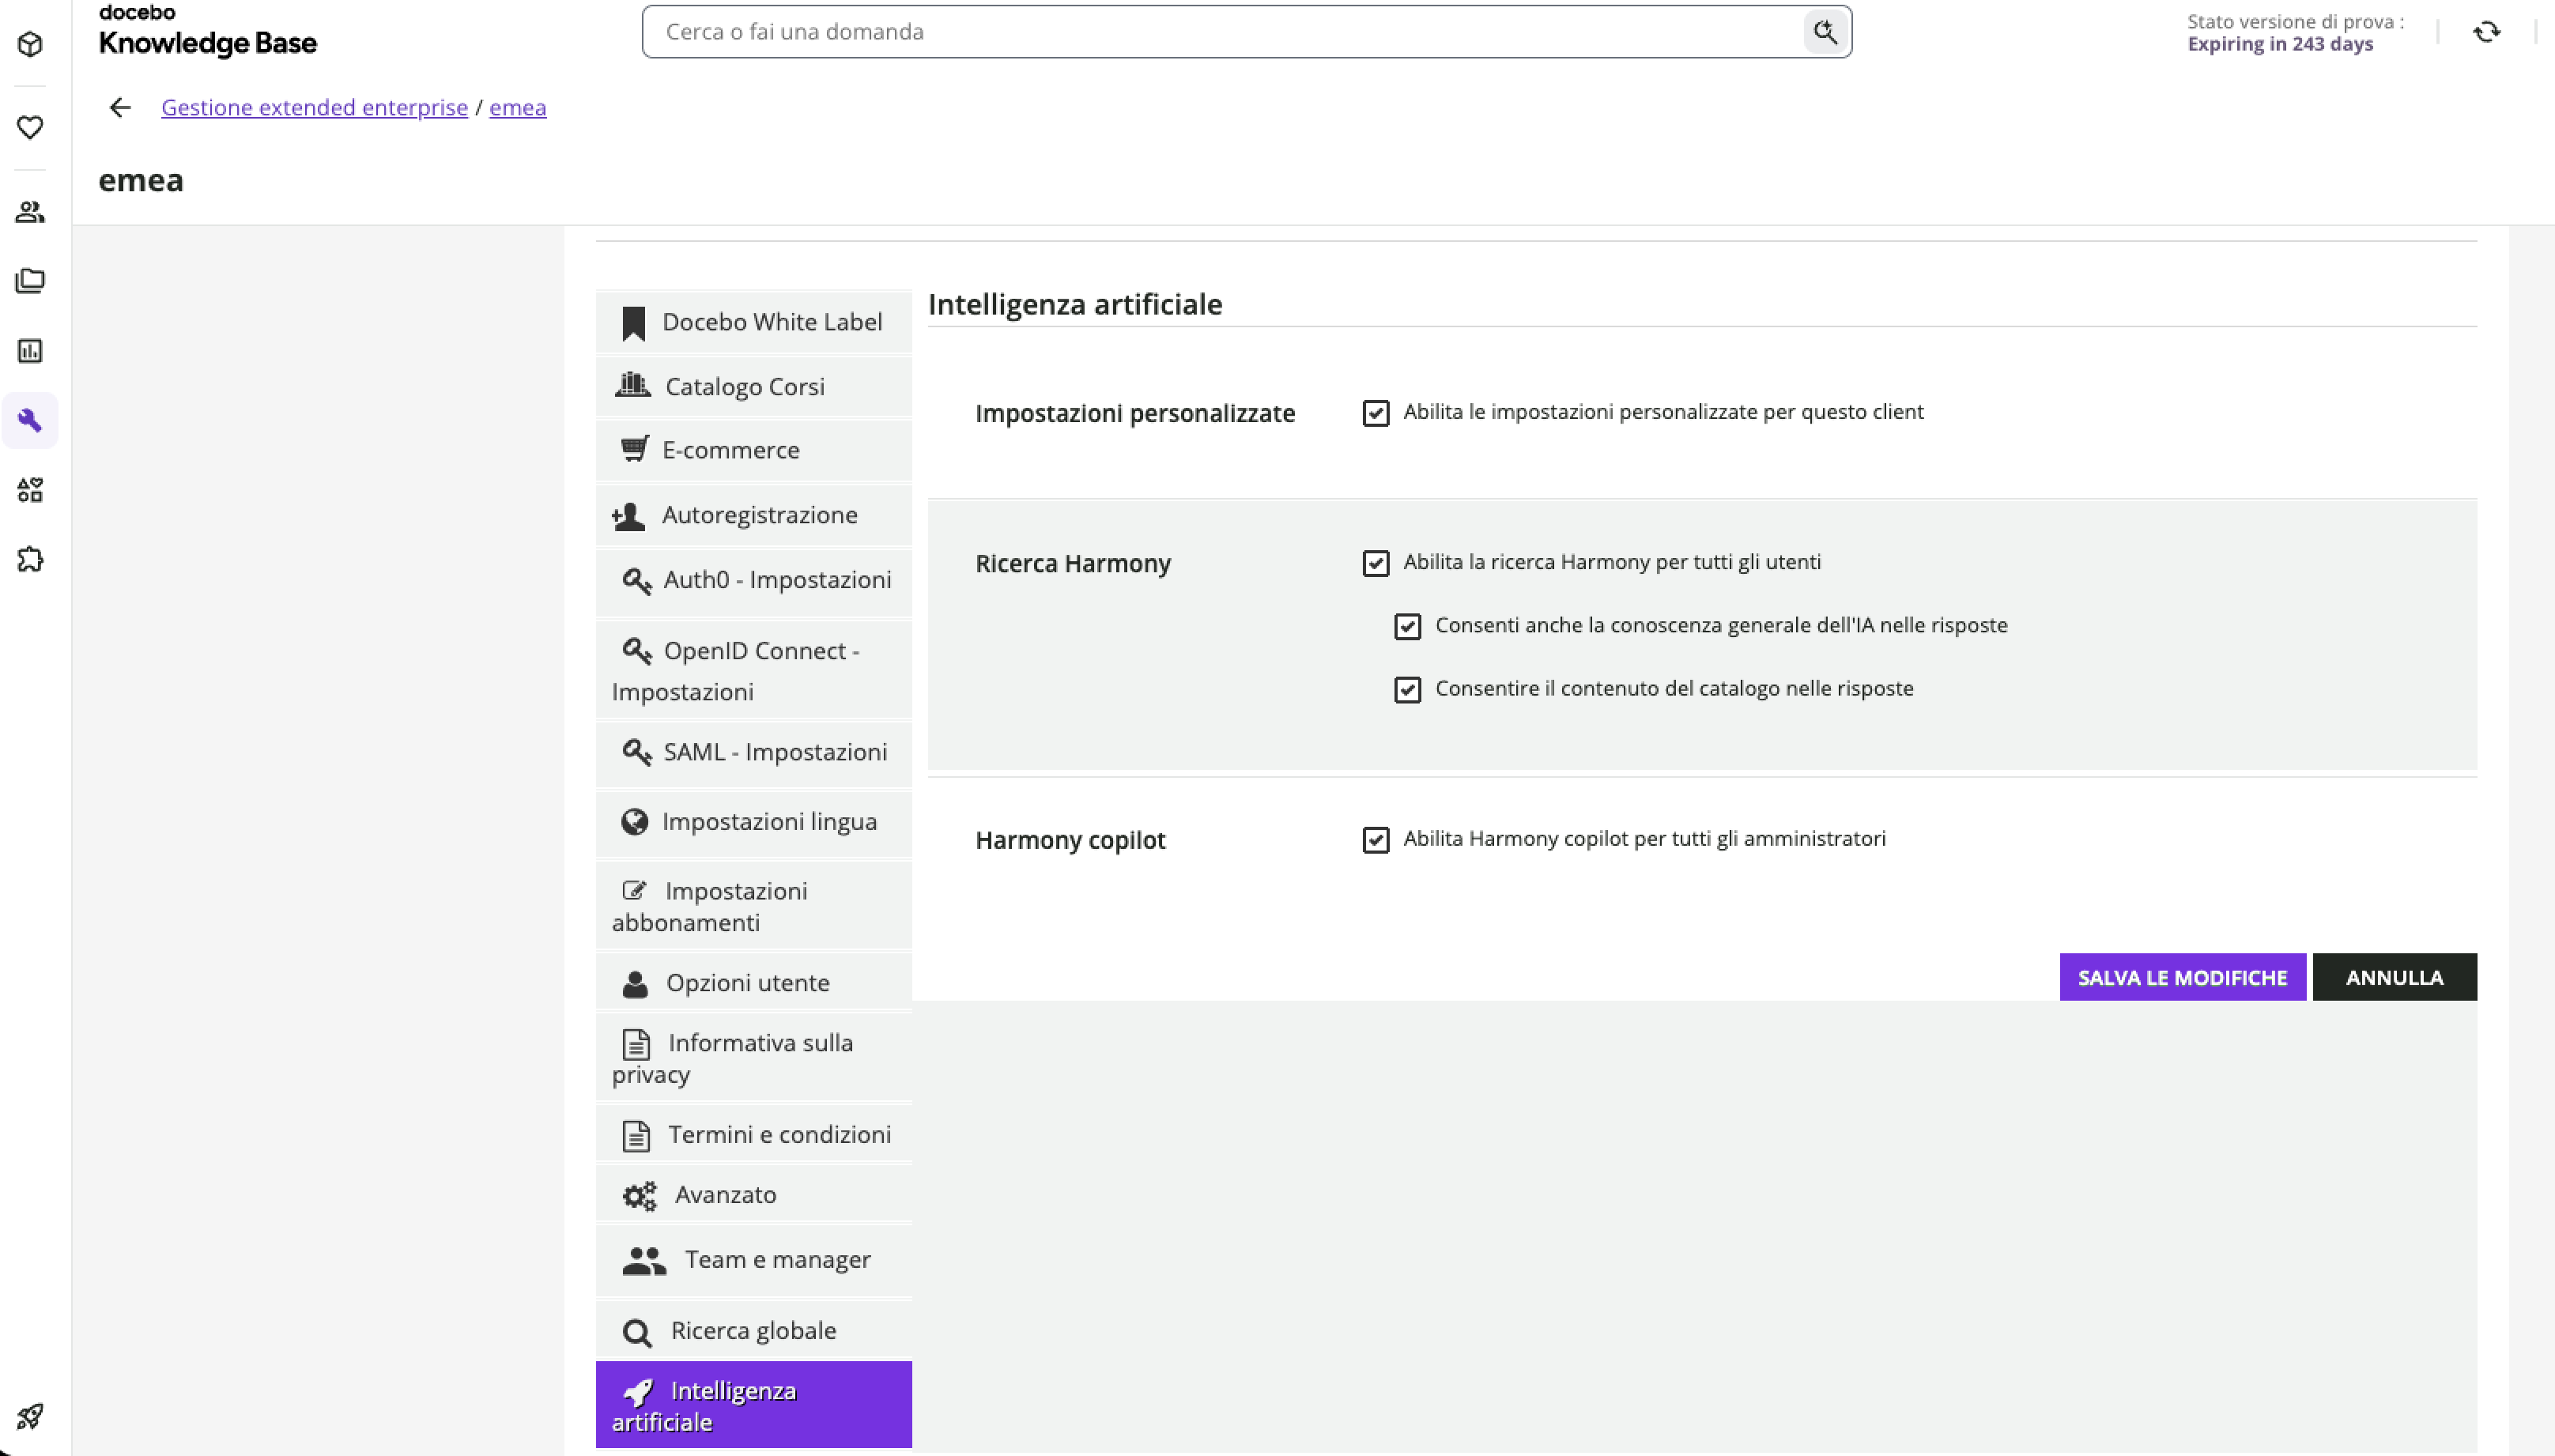Click the folders content icon in the sidebar
The width and height of the screenshot is (2555, 1456).
coord(30,281)
